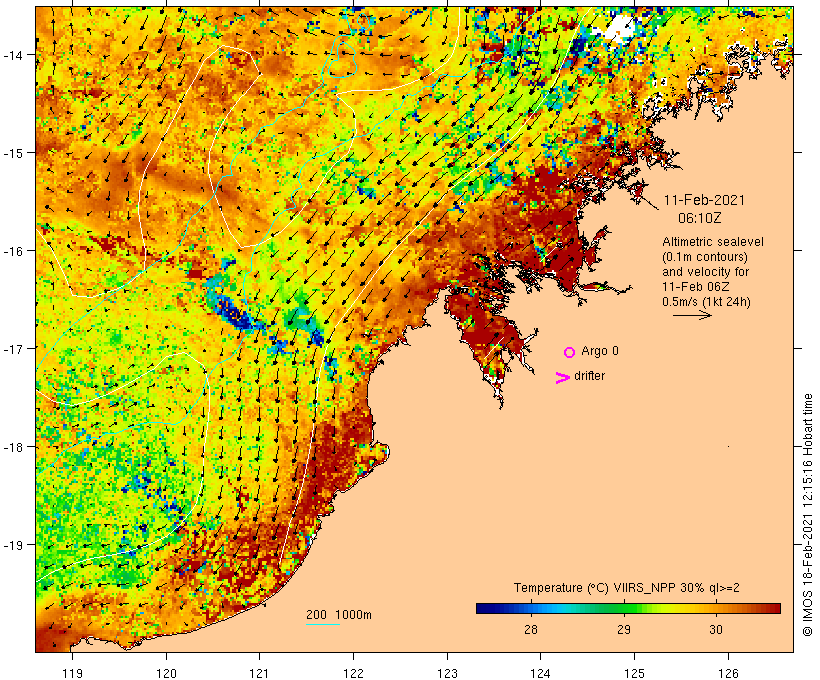The image size is (820, 680).
Task: Click latitude label -18 on the axis
Action: click(x=12, y=447)
